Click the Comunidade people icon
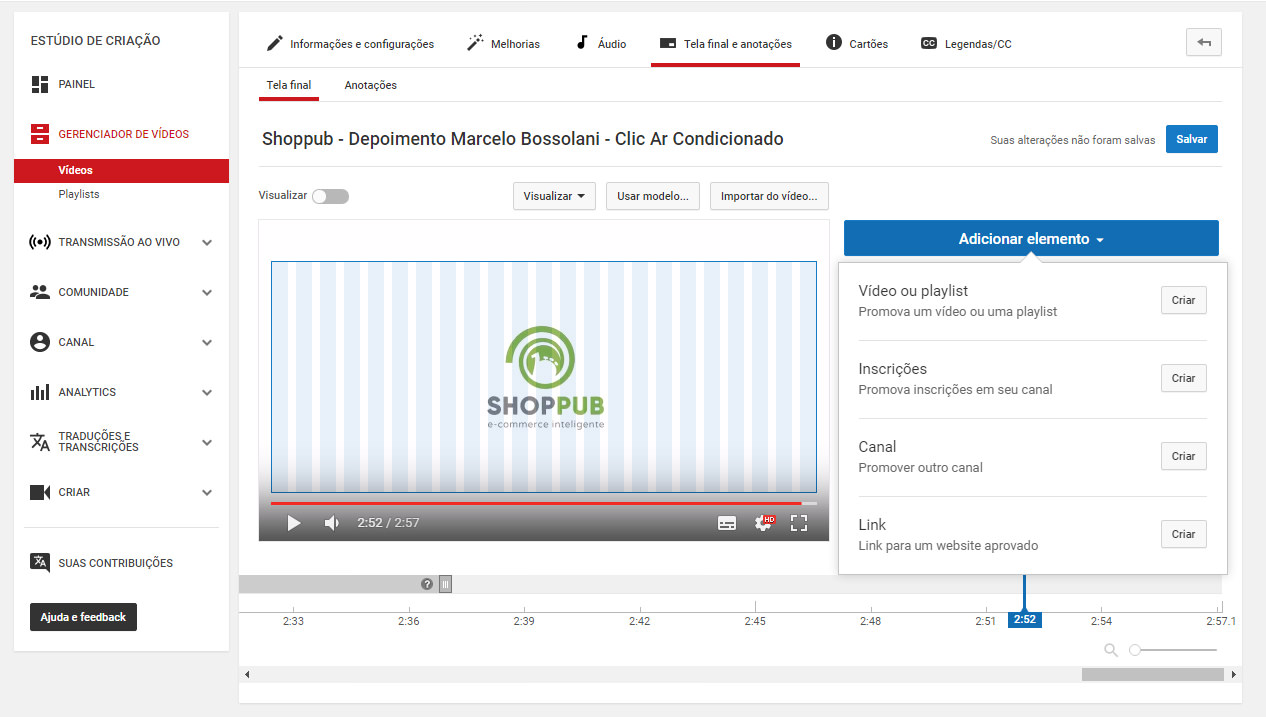Screen dimensions: 1266x717 pos(40,292)
